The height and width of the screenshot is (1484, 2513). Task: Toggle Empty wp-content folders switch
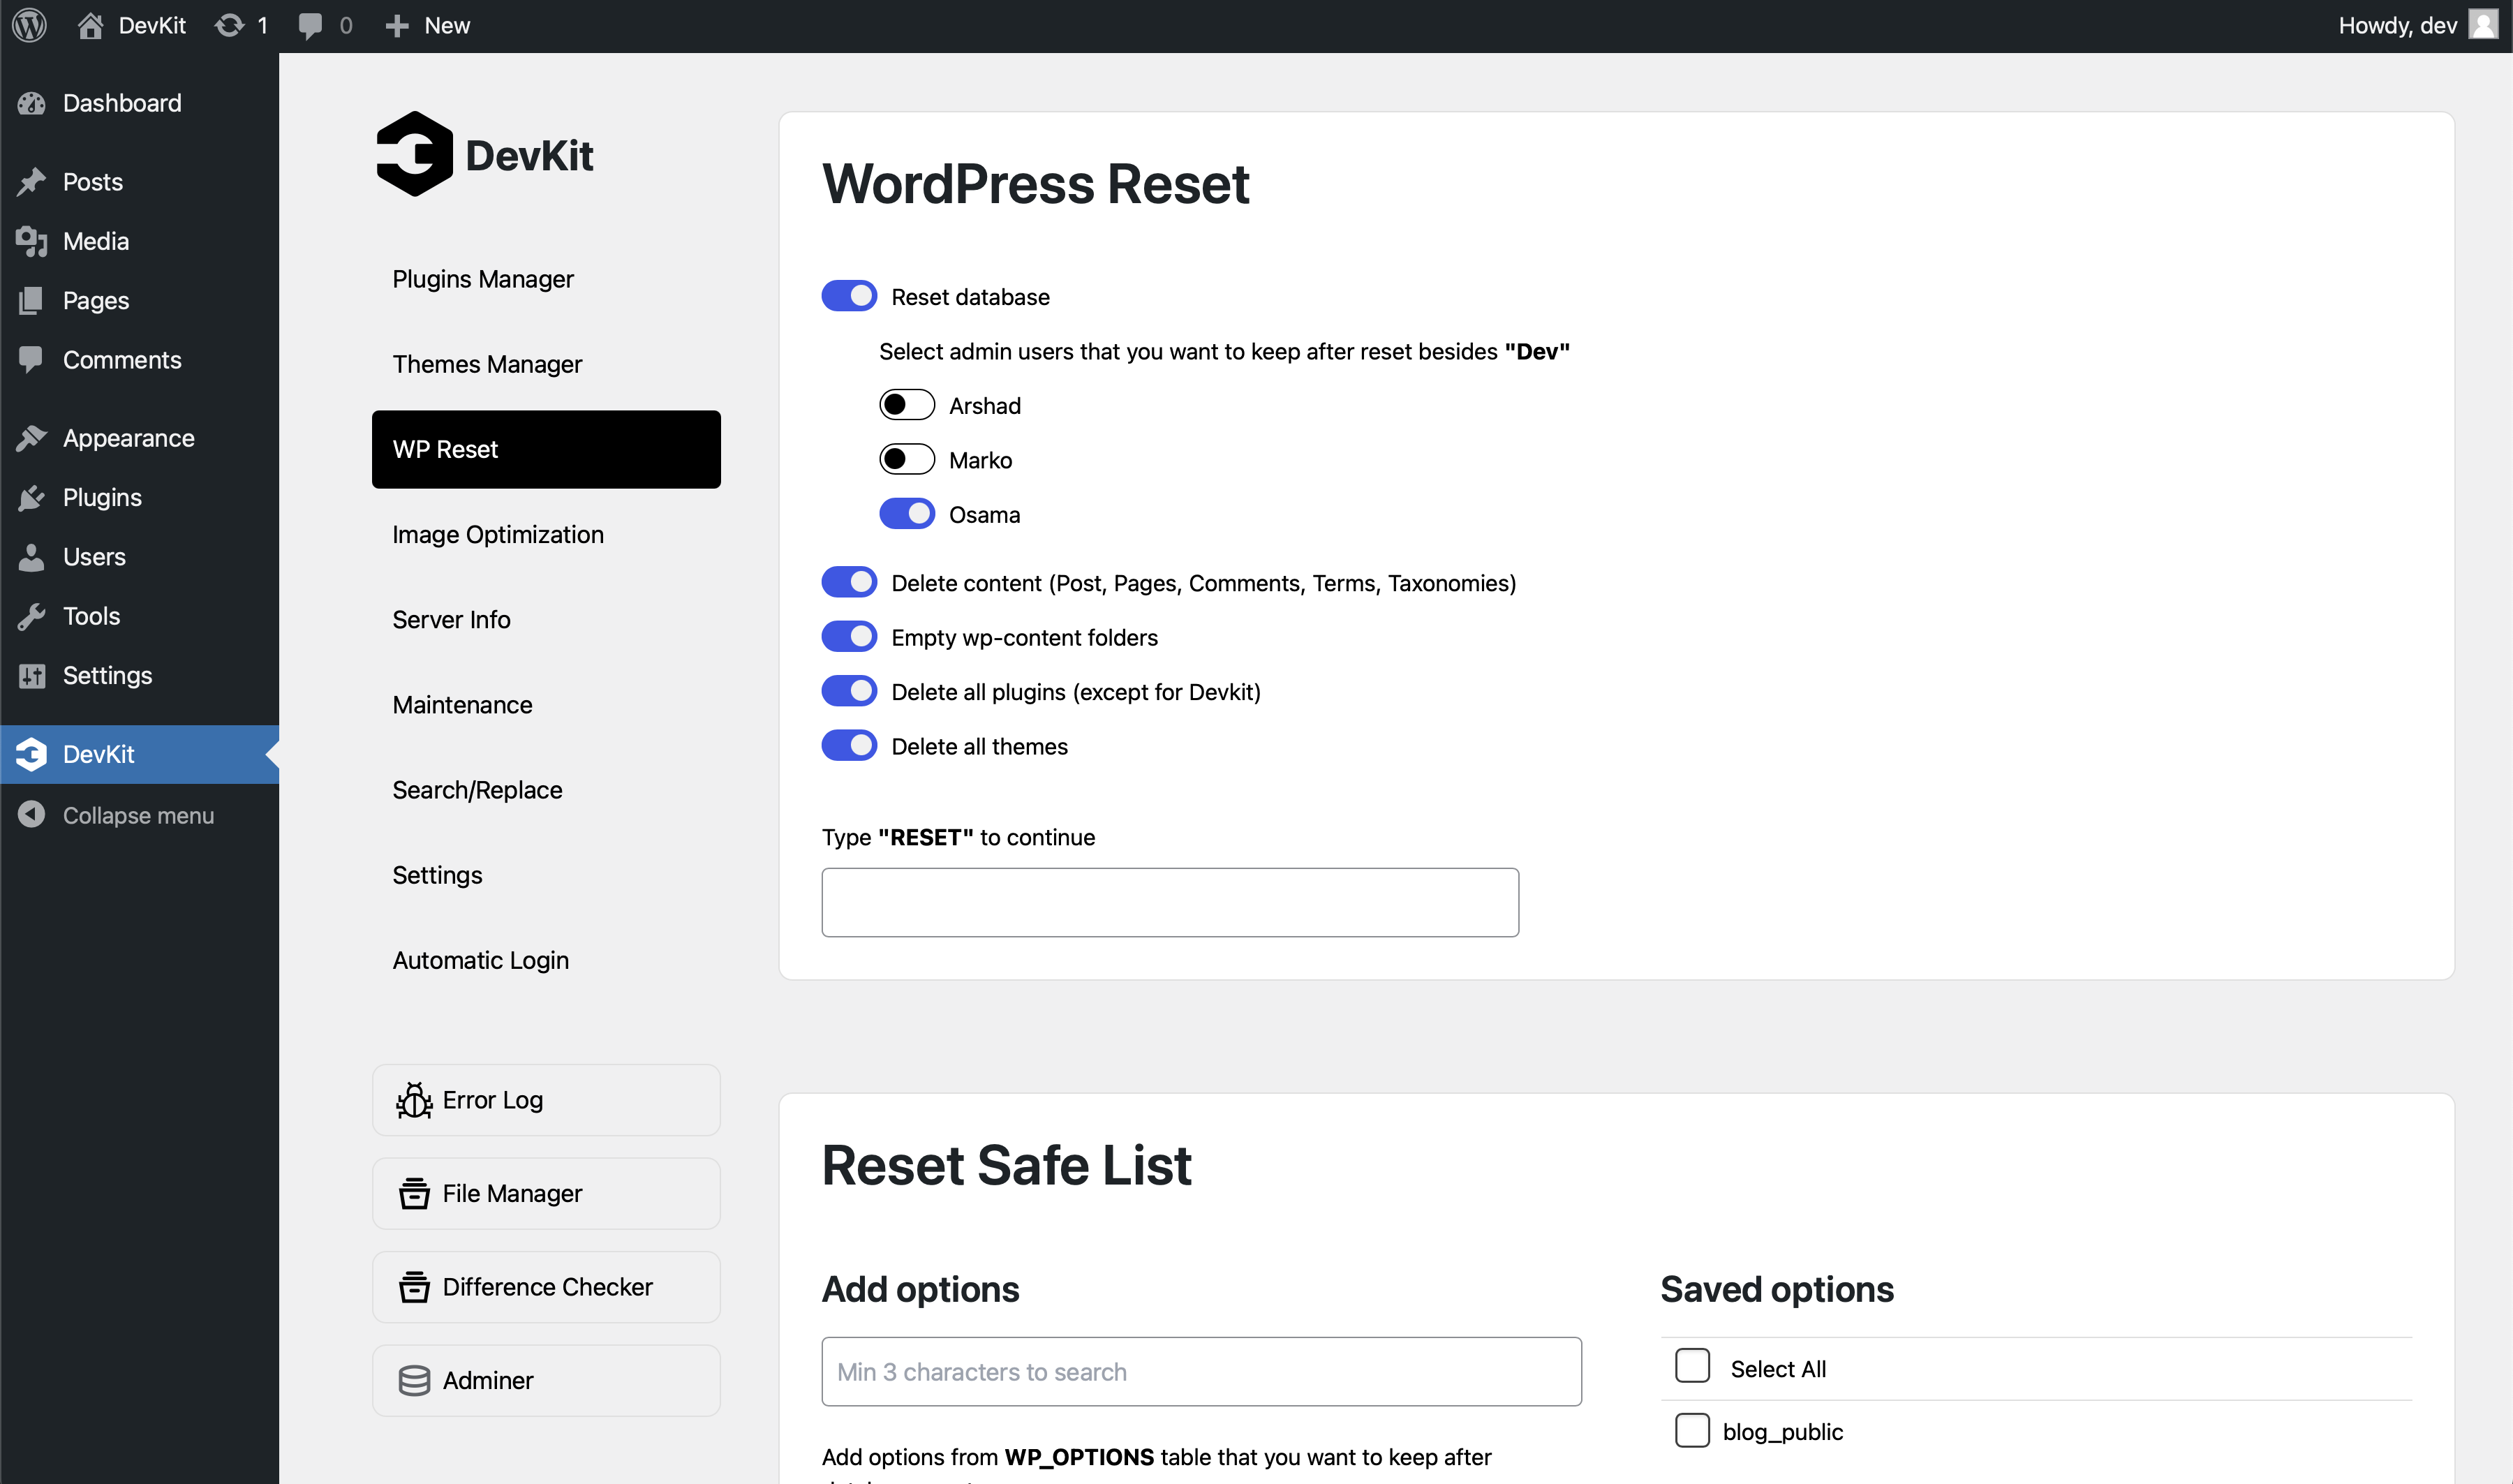point(849,636)
